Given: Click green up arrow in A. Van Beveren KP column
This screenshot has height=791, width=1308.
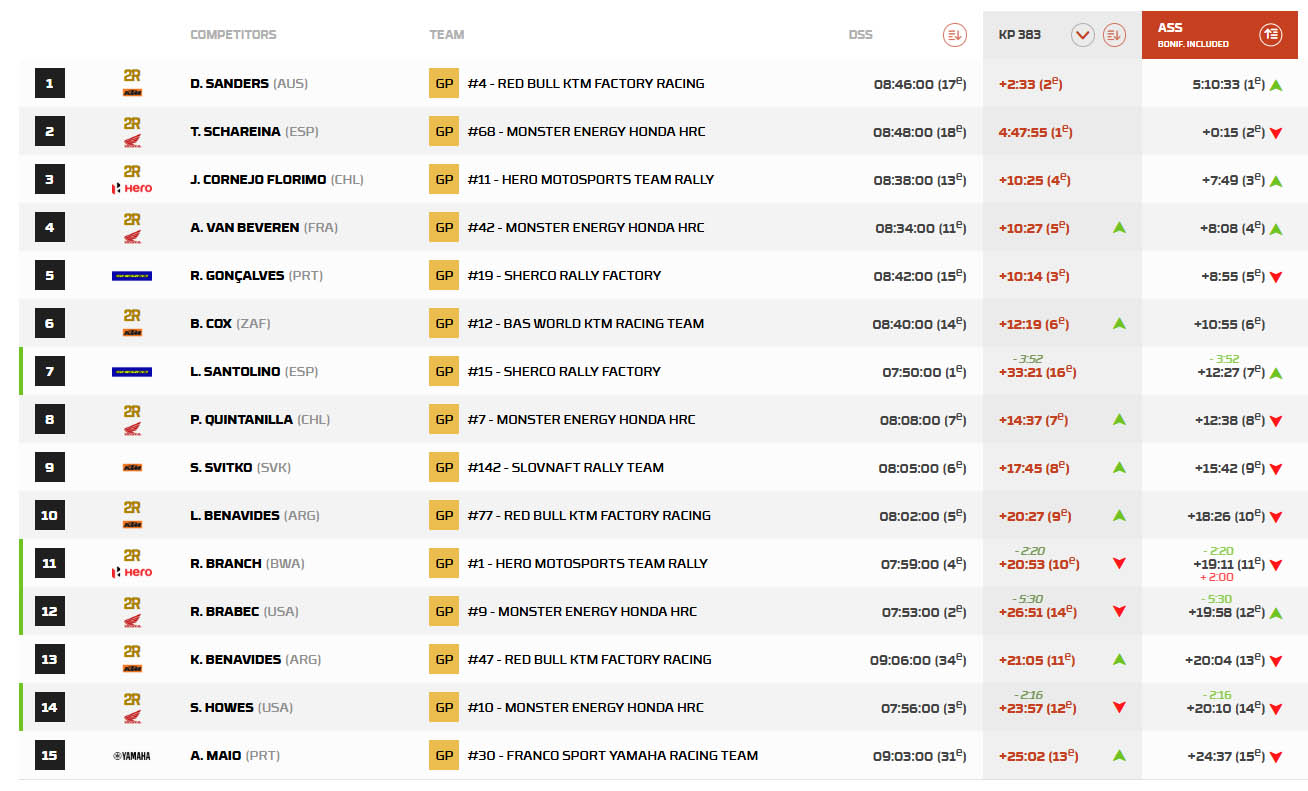Looking at the screenshot, I should click(1119, 228).
